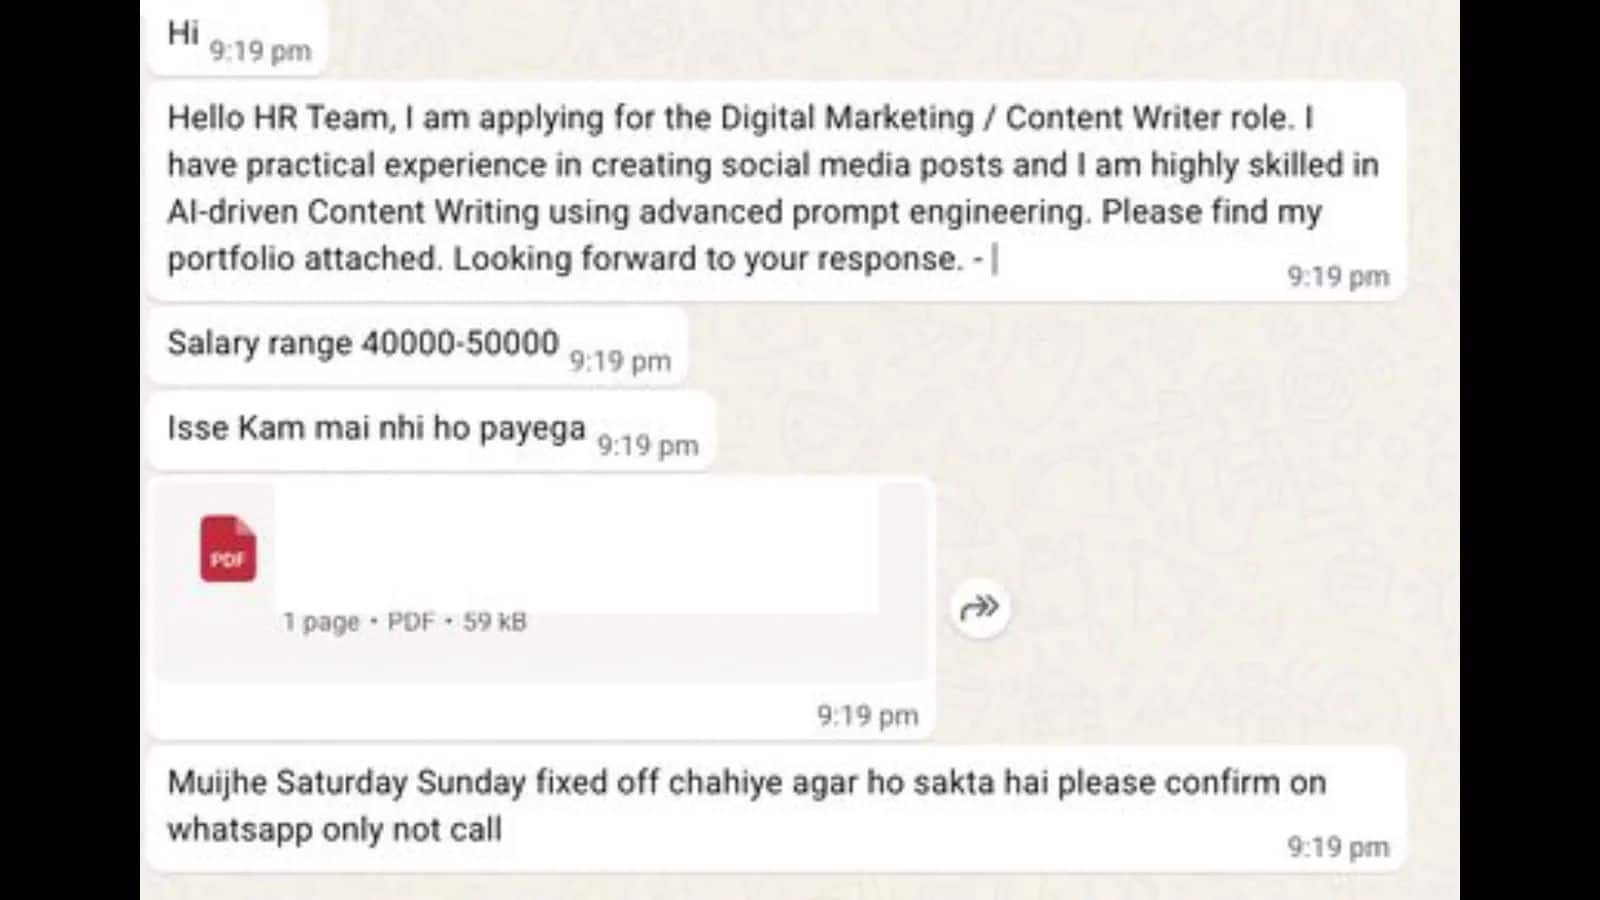
Task: Click the words 'whatsapp only not call'
Action: click(335, 829)
